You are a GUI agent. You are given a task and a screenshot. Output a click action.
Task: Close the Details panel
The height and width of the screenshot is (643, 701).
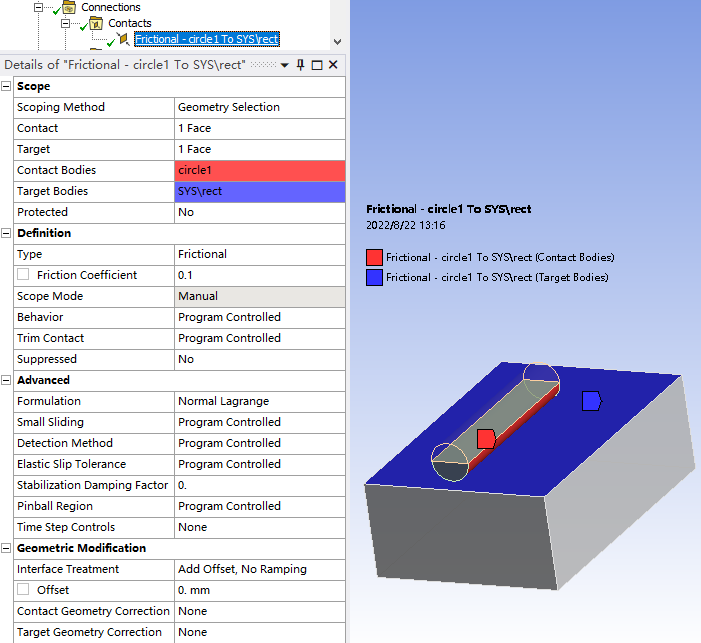tap(333, 65)
